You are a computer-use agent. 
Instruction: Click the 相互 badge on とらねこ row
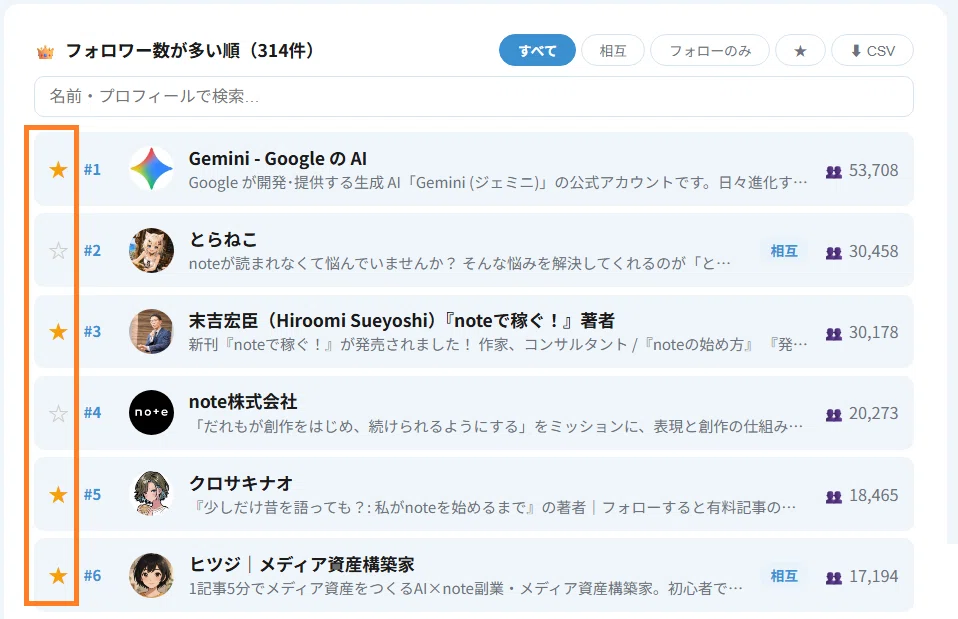(x=784, y=251)
